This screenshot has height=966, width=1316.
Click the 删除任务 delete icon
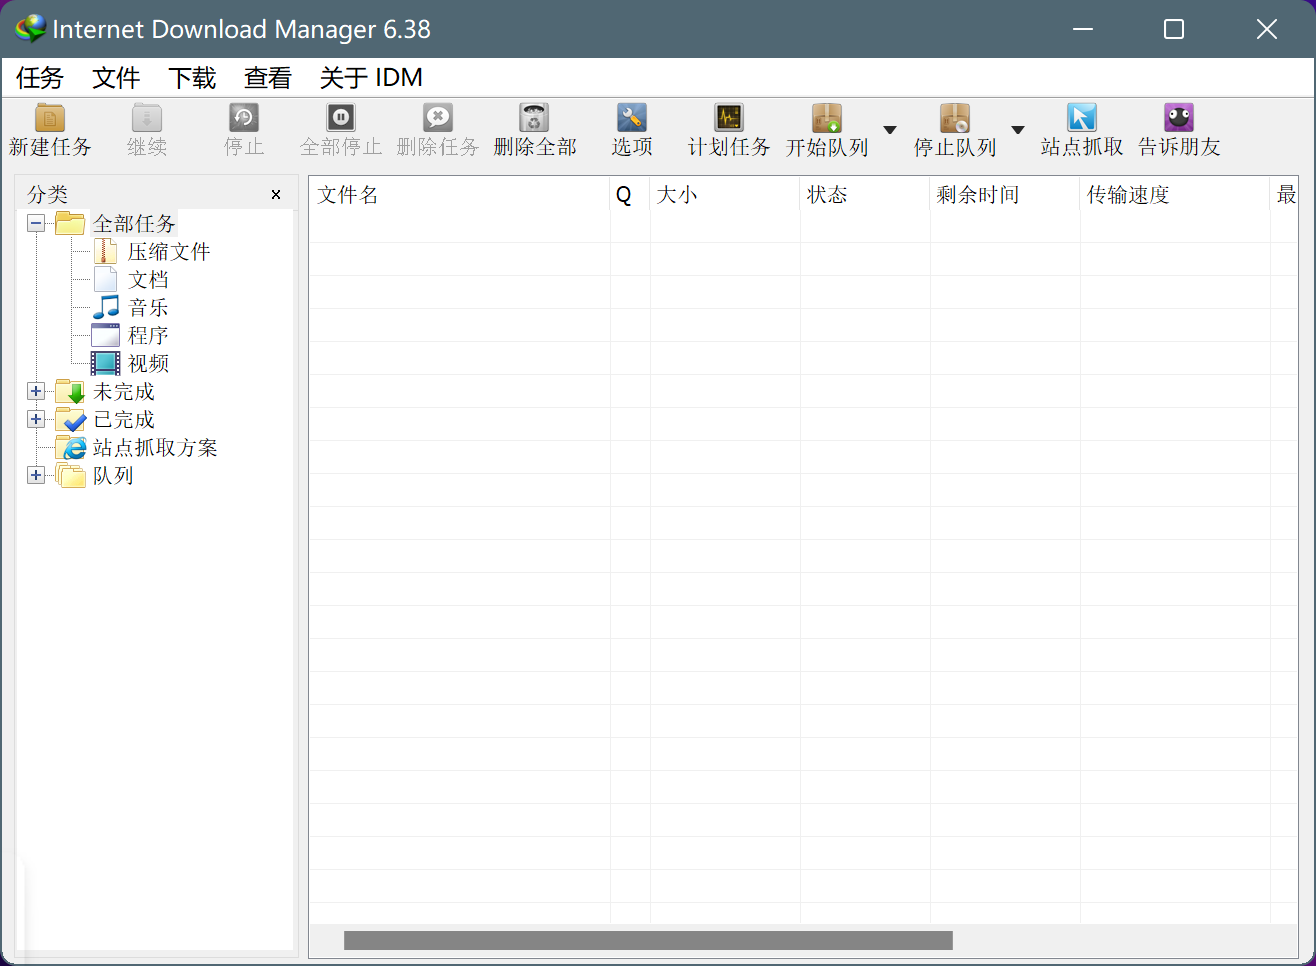click(x=438, y=118)
